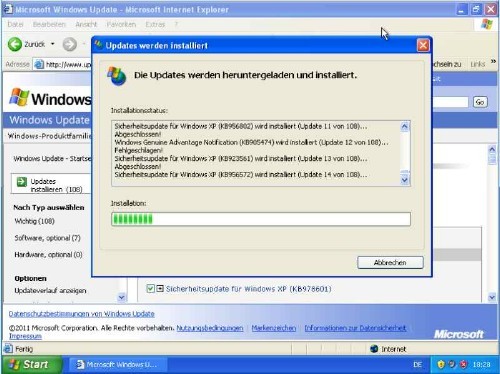
Task: Open Sicherheitsupdate für Windows XP (KB978601)
Action: click(249, 289)
